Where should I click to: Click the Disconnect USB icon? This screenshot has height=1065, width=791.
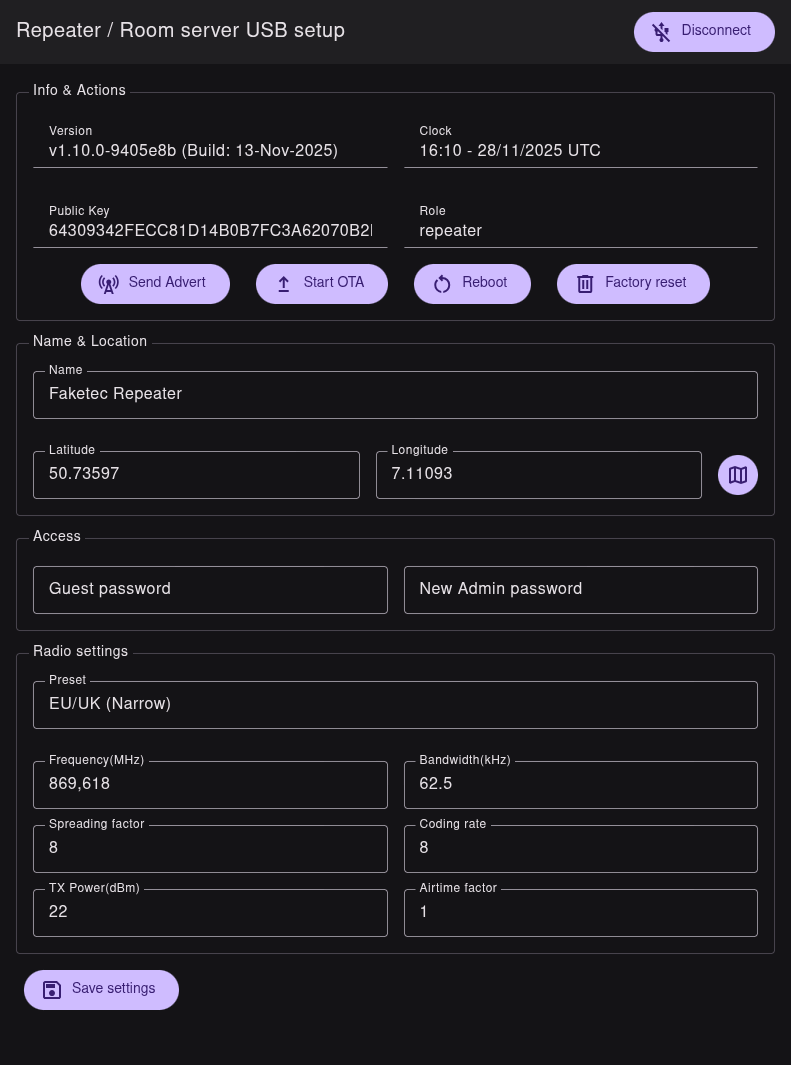click(661, 32)
